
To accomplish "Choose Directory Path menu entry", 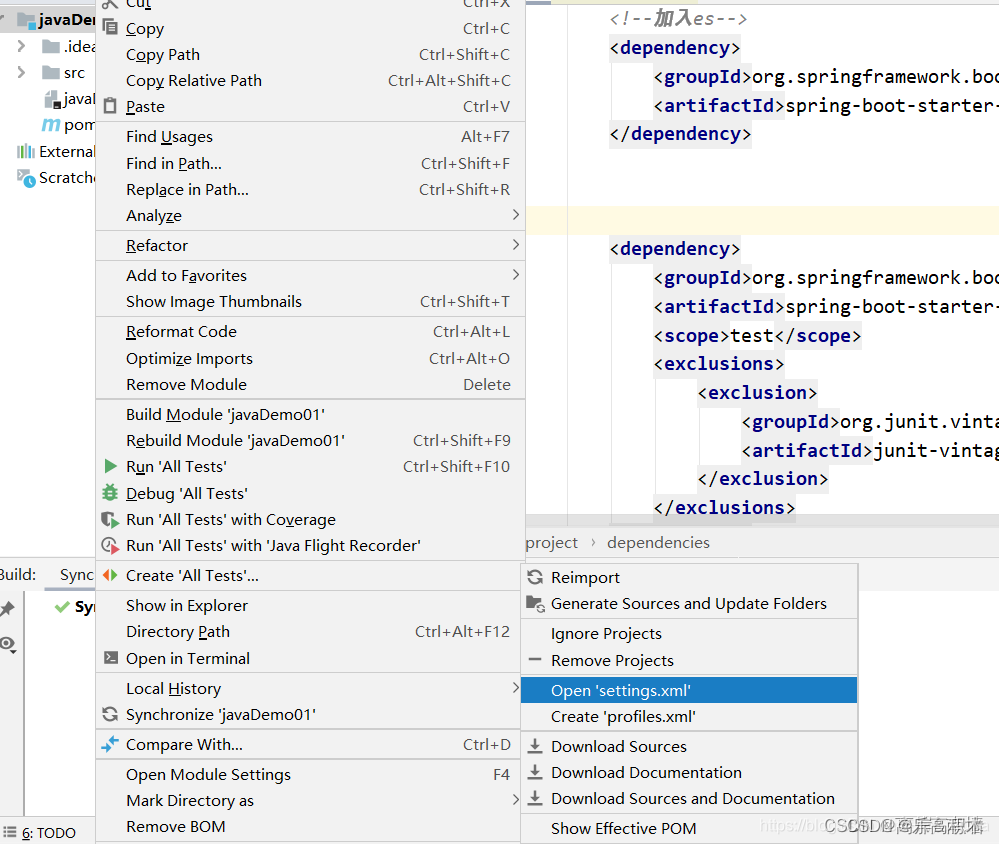I will pos(310,632).
